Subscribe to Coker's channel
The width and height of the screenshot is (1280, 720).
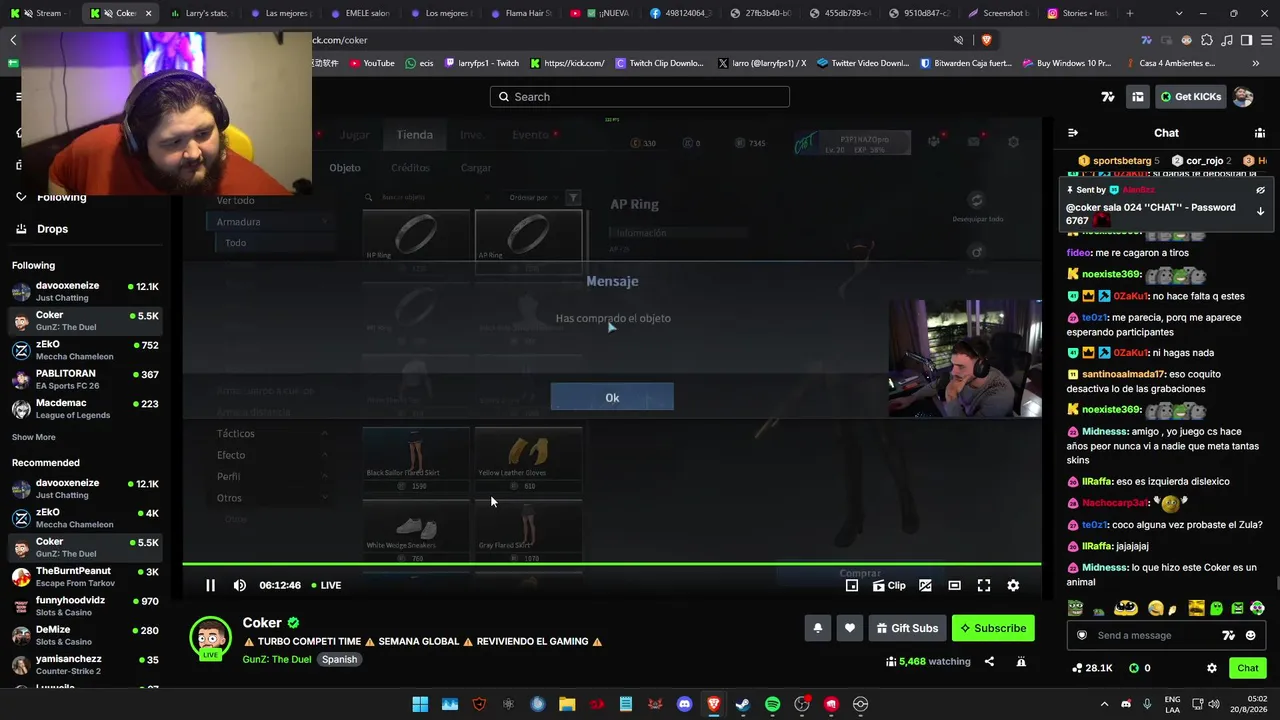(x=993, y=628)
